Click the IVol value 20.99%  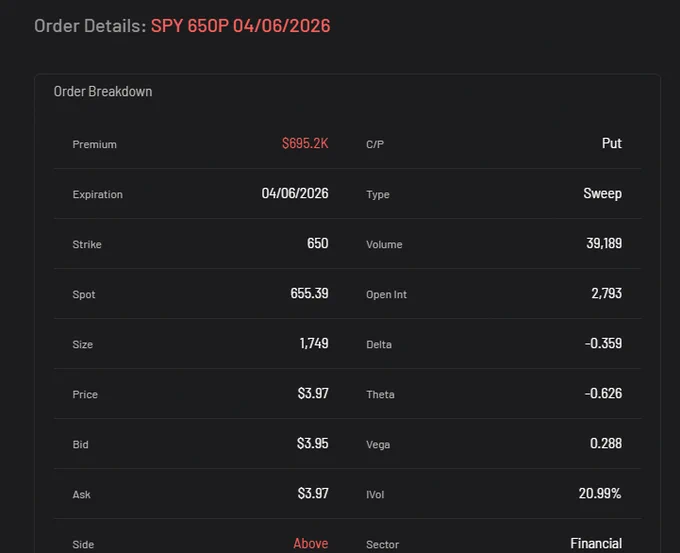coord(600,493)
